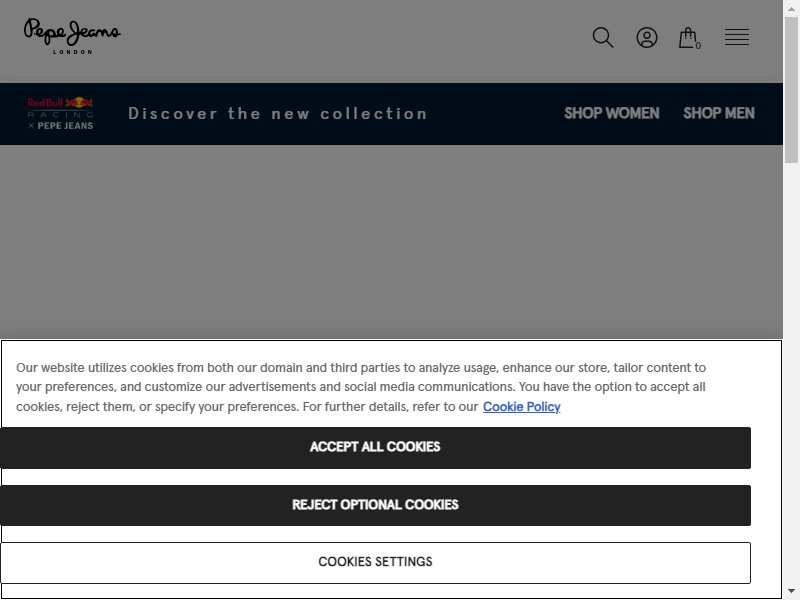Follow the Cookie Policy link
The image size is (800, 600).
click(521, 407)
